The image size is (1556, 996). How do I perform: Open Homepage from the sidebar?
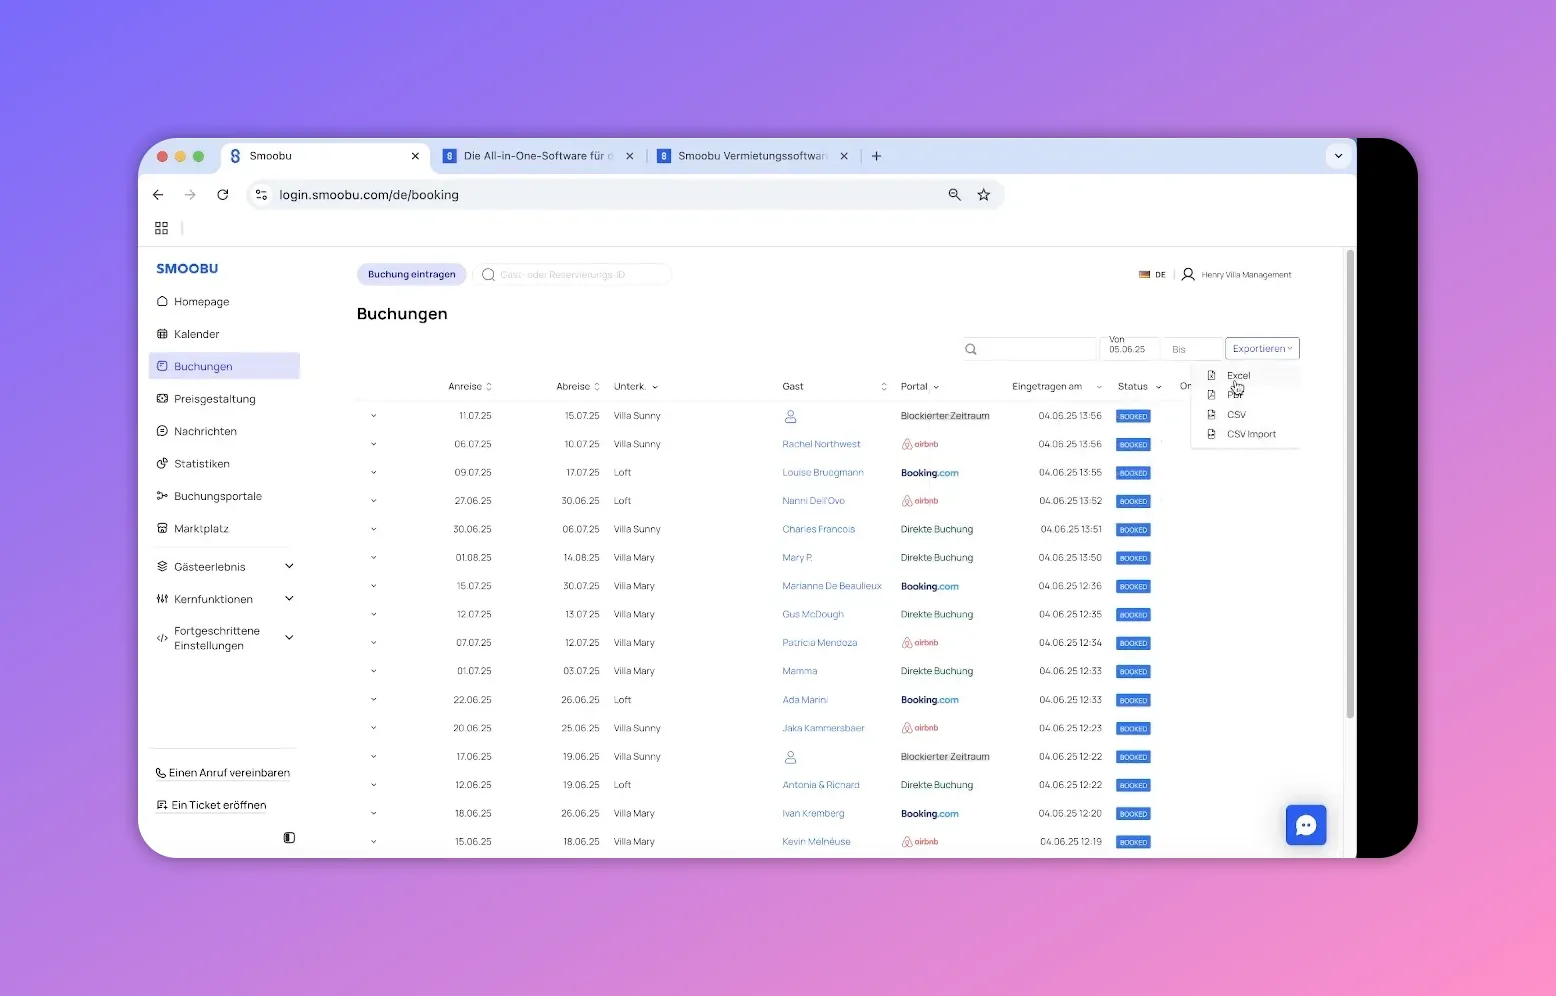click(201, 301)
